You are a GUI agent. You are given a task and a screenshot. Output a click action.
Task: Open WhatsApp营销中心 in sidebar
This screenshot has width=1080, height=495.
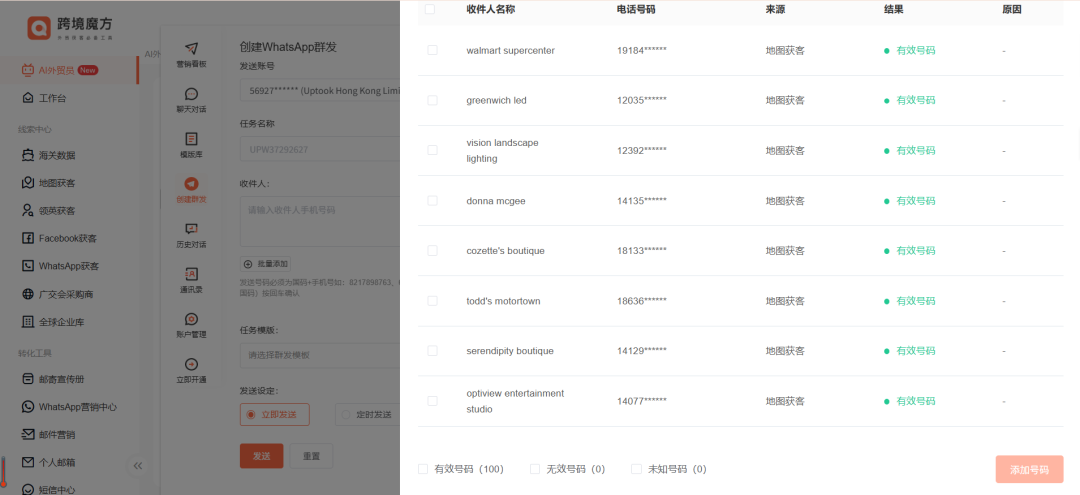[69, 407]
